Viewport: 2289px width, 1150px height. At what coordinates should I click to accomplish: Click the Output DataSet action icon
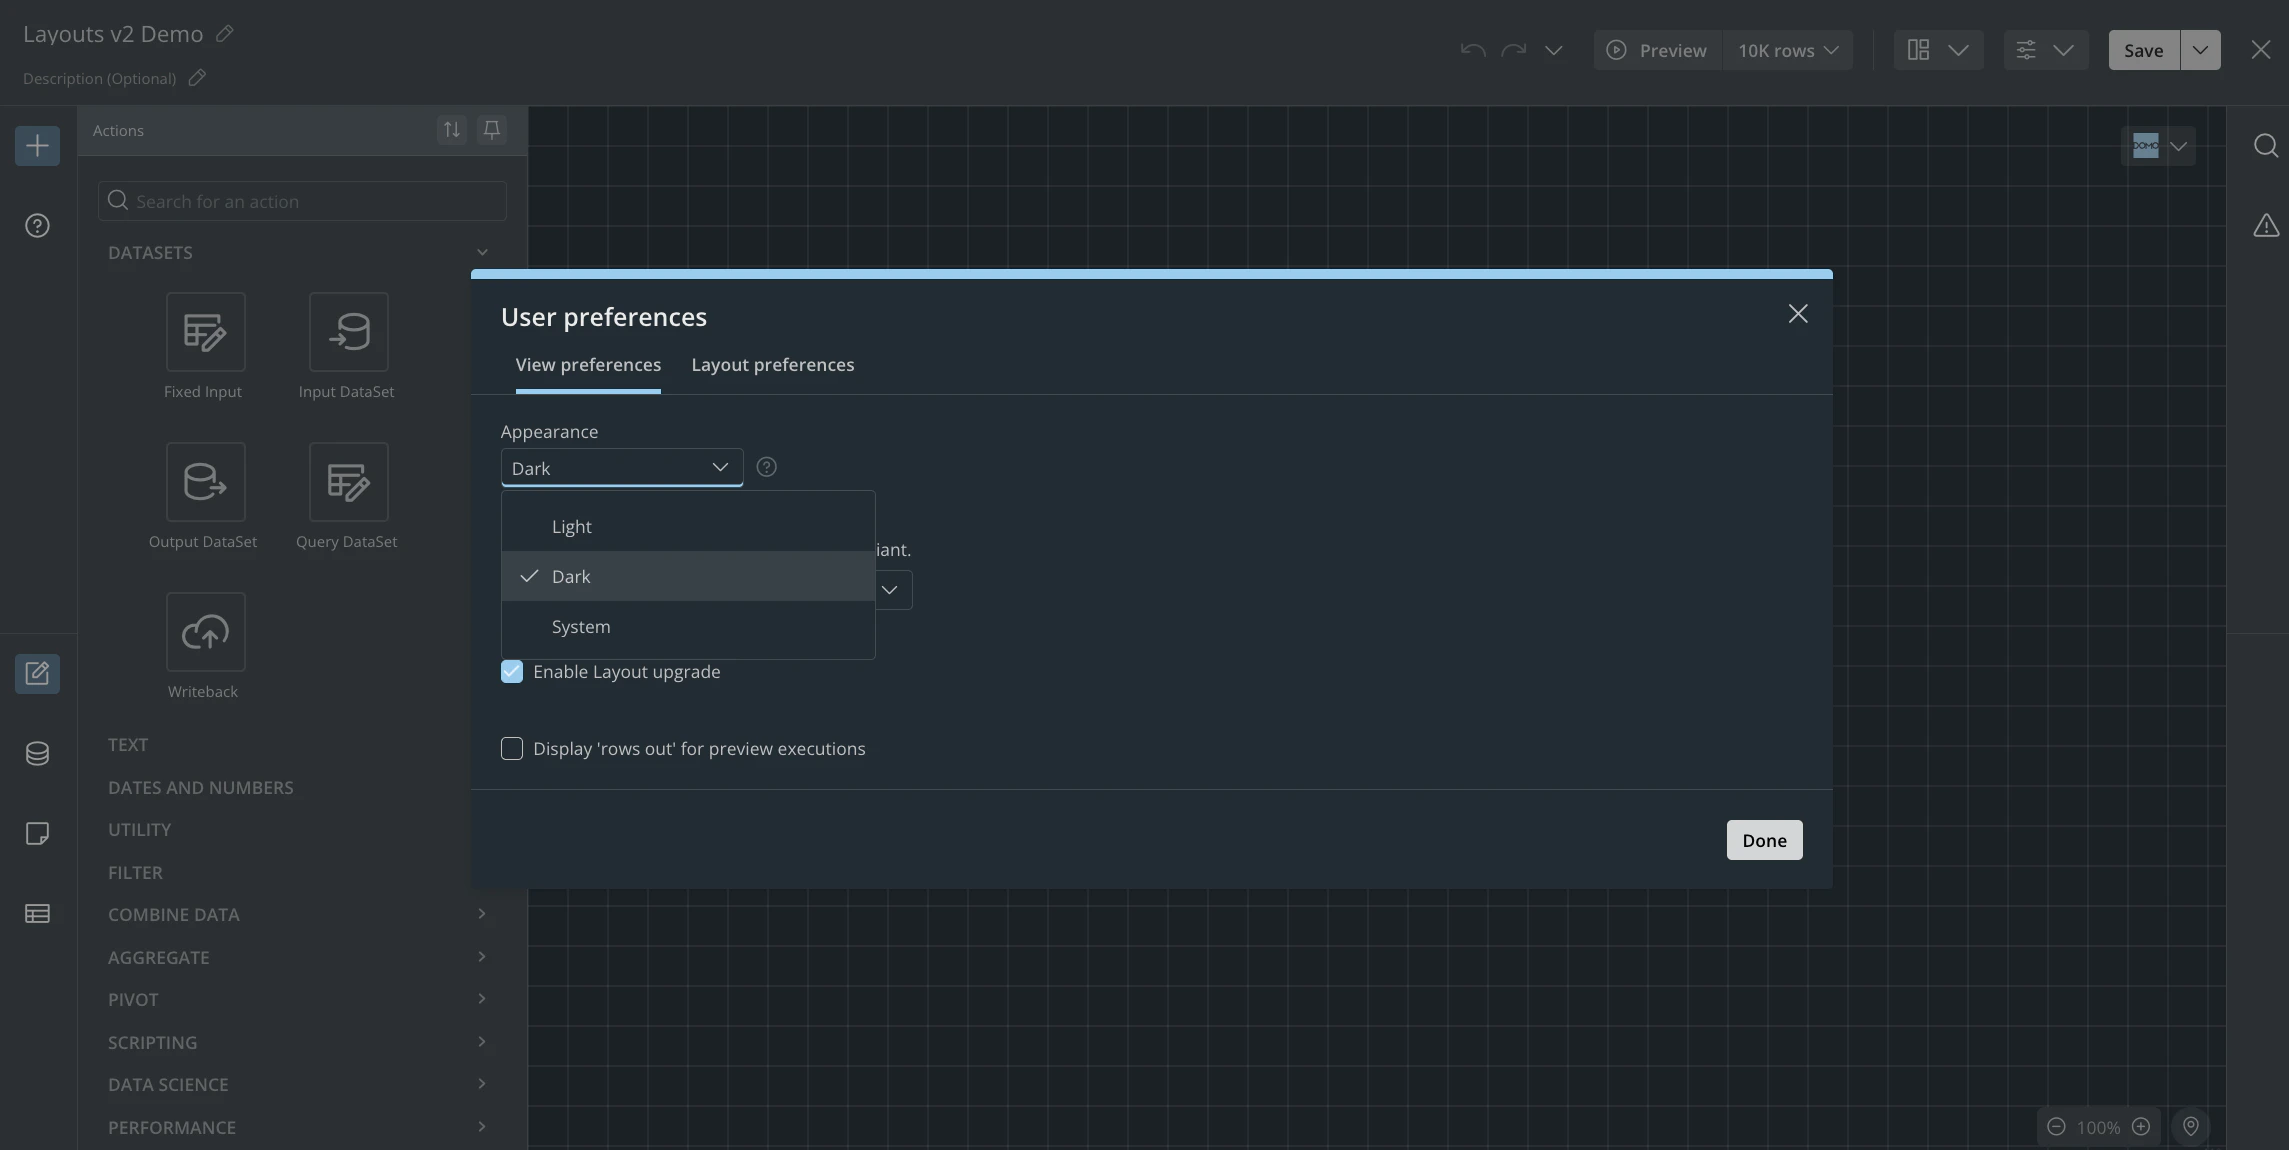click(205, 482)
